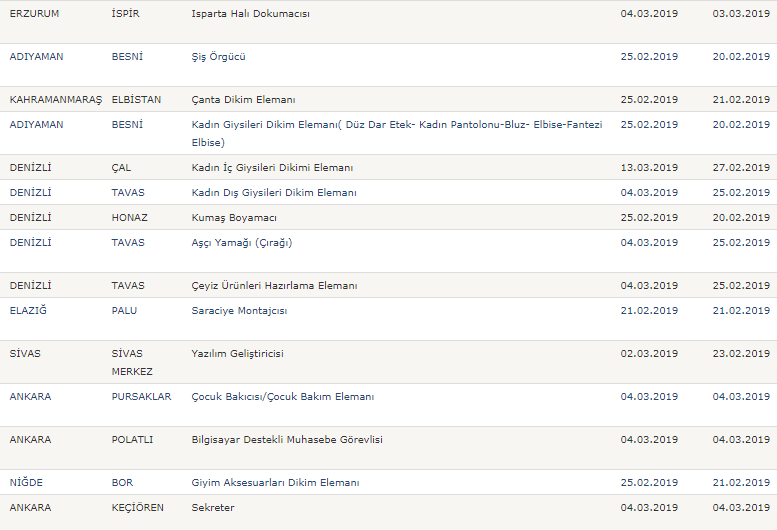Click the Yazılım Geliştiricisi course
Screen dimensions: 777x530
(x=238, y=354)
